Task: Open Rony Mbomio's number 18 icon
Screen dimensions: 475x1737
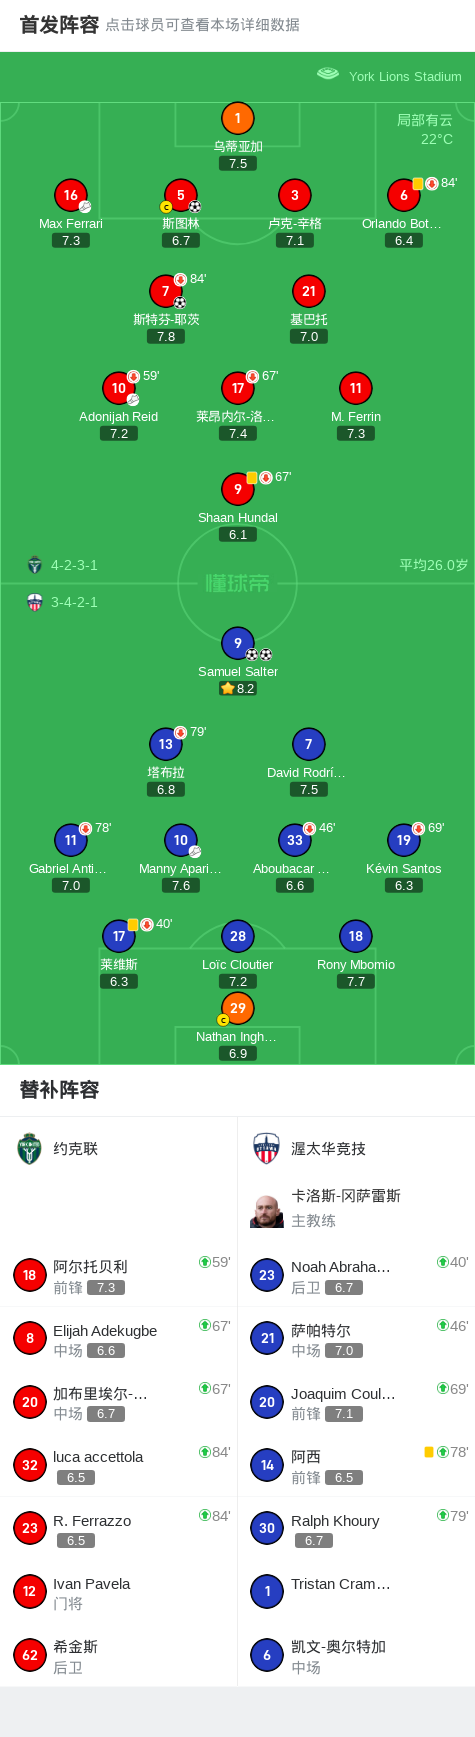Action: pos(356,937)
